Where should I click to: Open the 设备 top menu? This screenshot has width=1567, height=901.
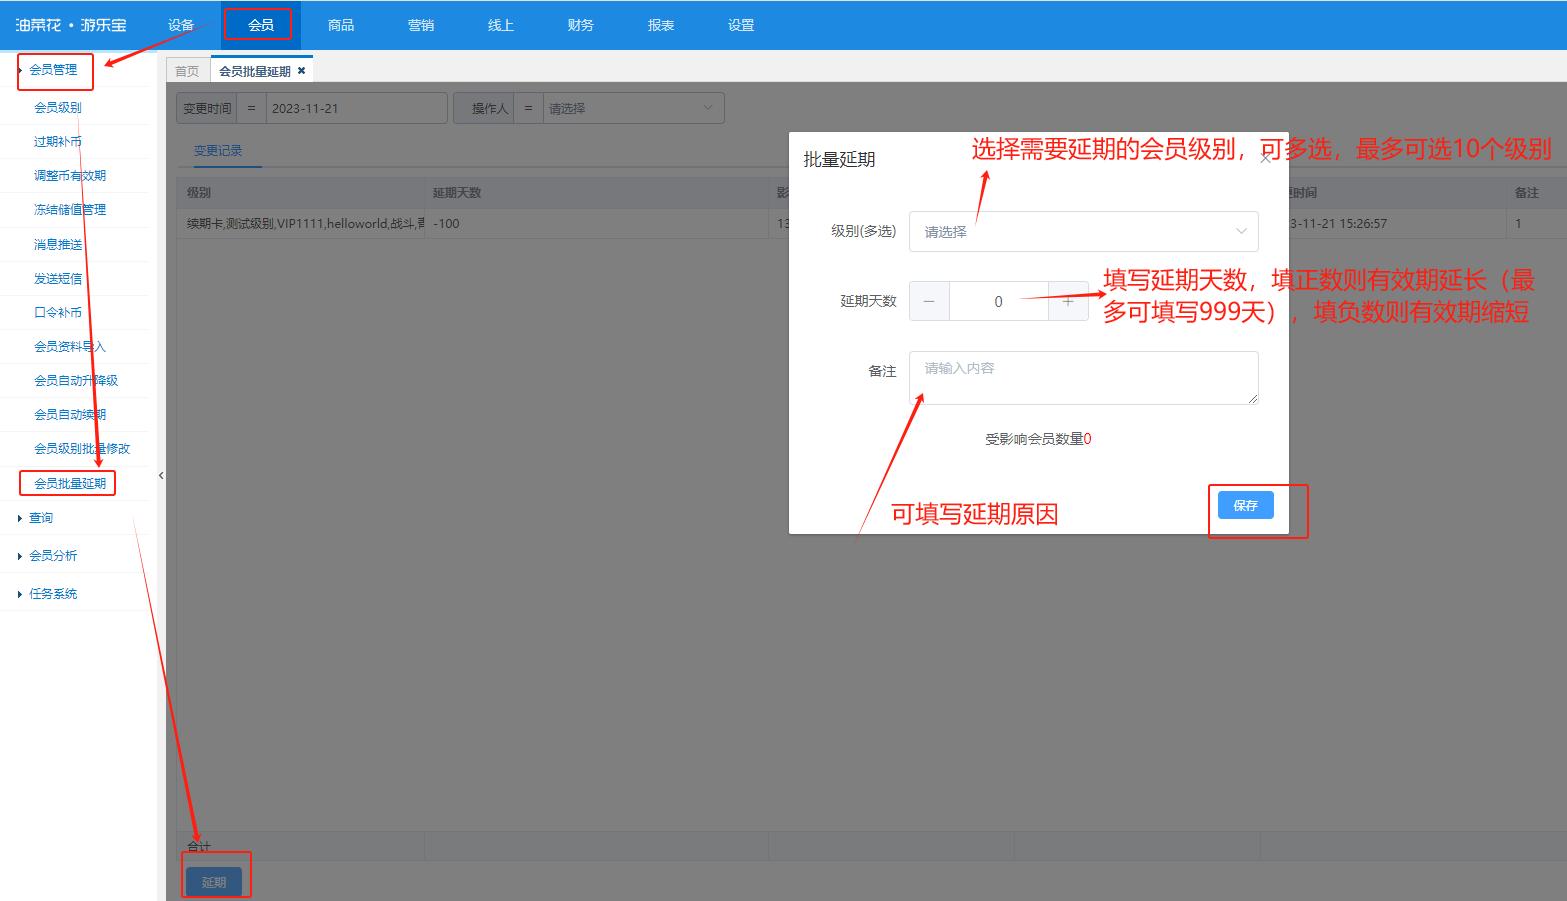[x=181, y=25]
